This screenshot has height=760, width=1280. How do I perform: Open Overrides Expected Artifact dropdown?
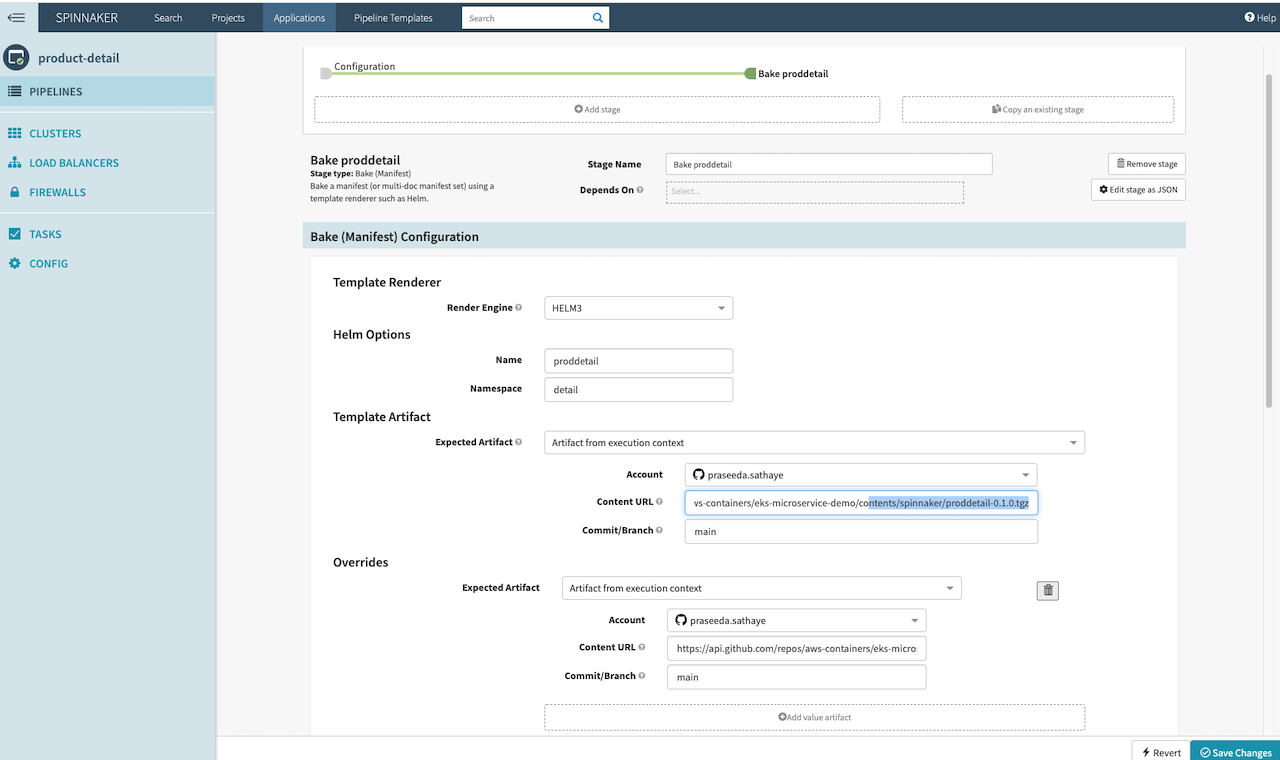(x=761, y=588)
